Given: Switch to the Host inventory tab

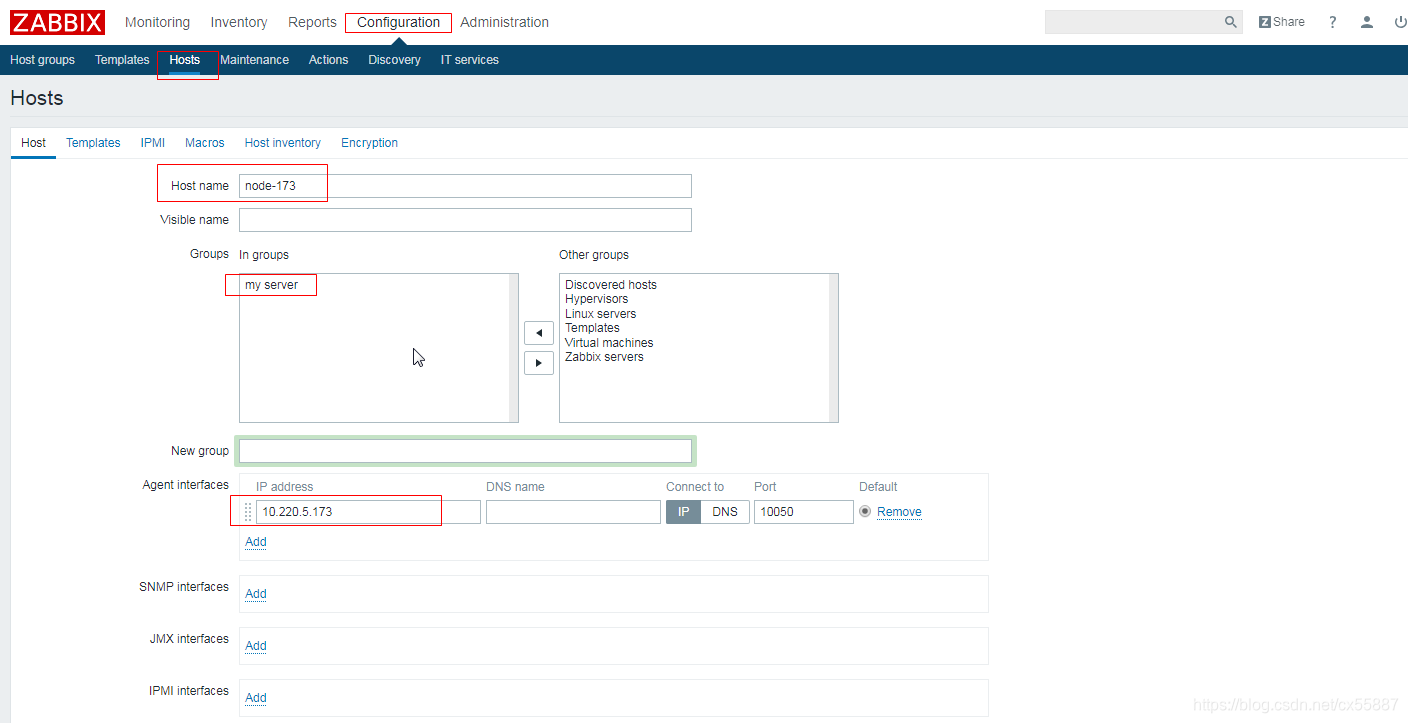Looking at the screenshot, I should [x=283, y=143].
